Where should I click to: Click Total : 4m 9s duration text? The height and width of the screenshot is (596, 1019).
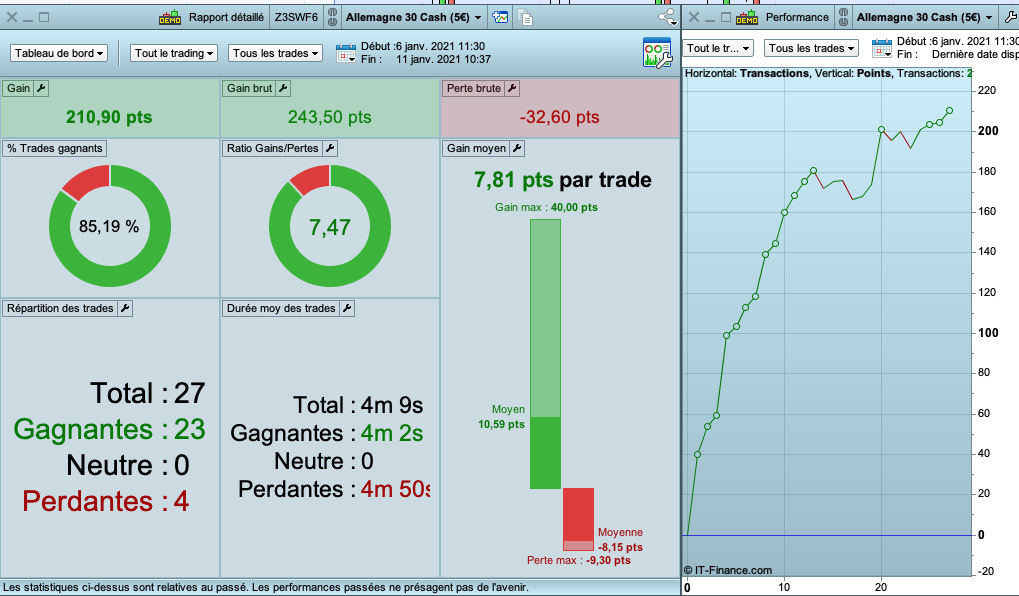pos(358,405)
